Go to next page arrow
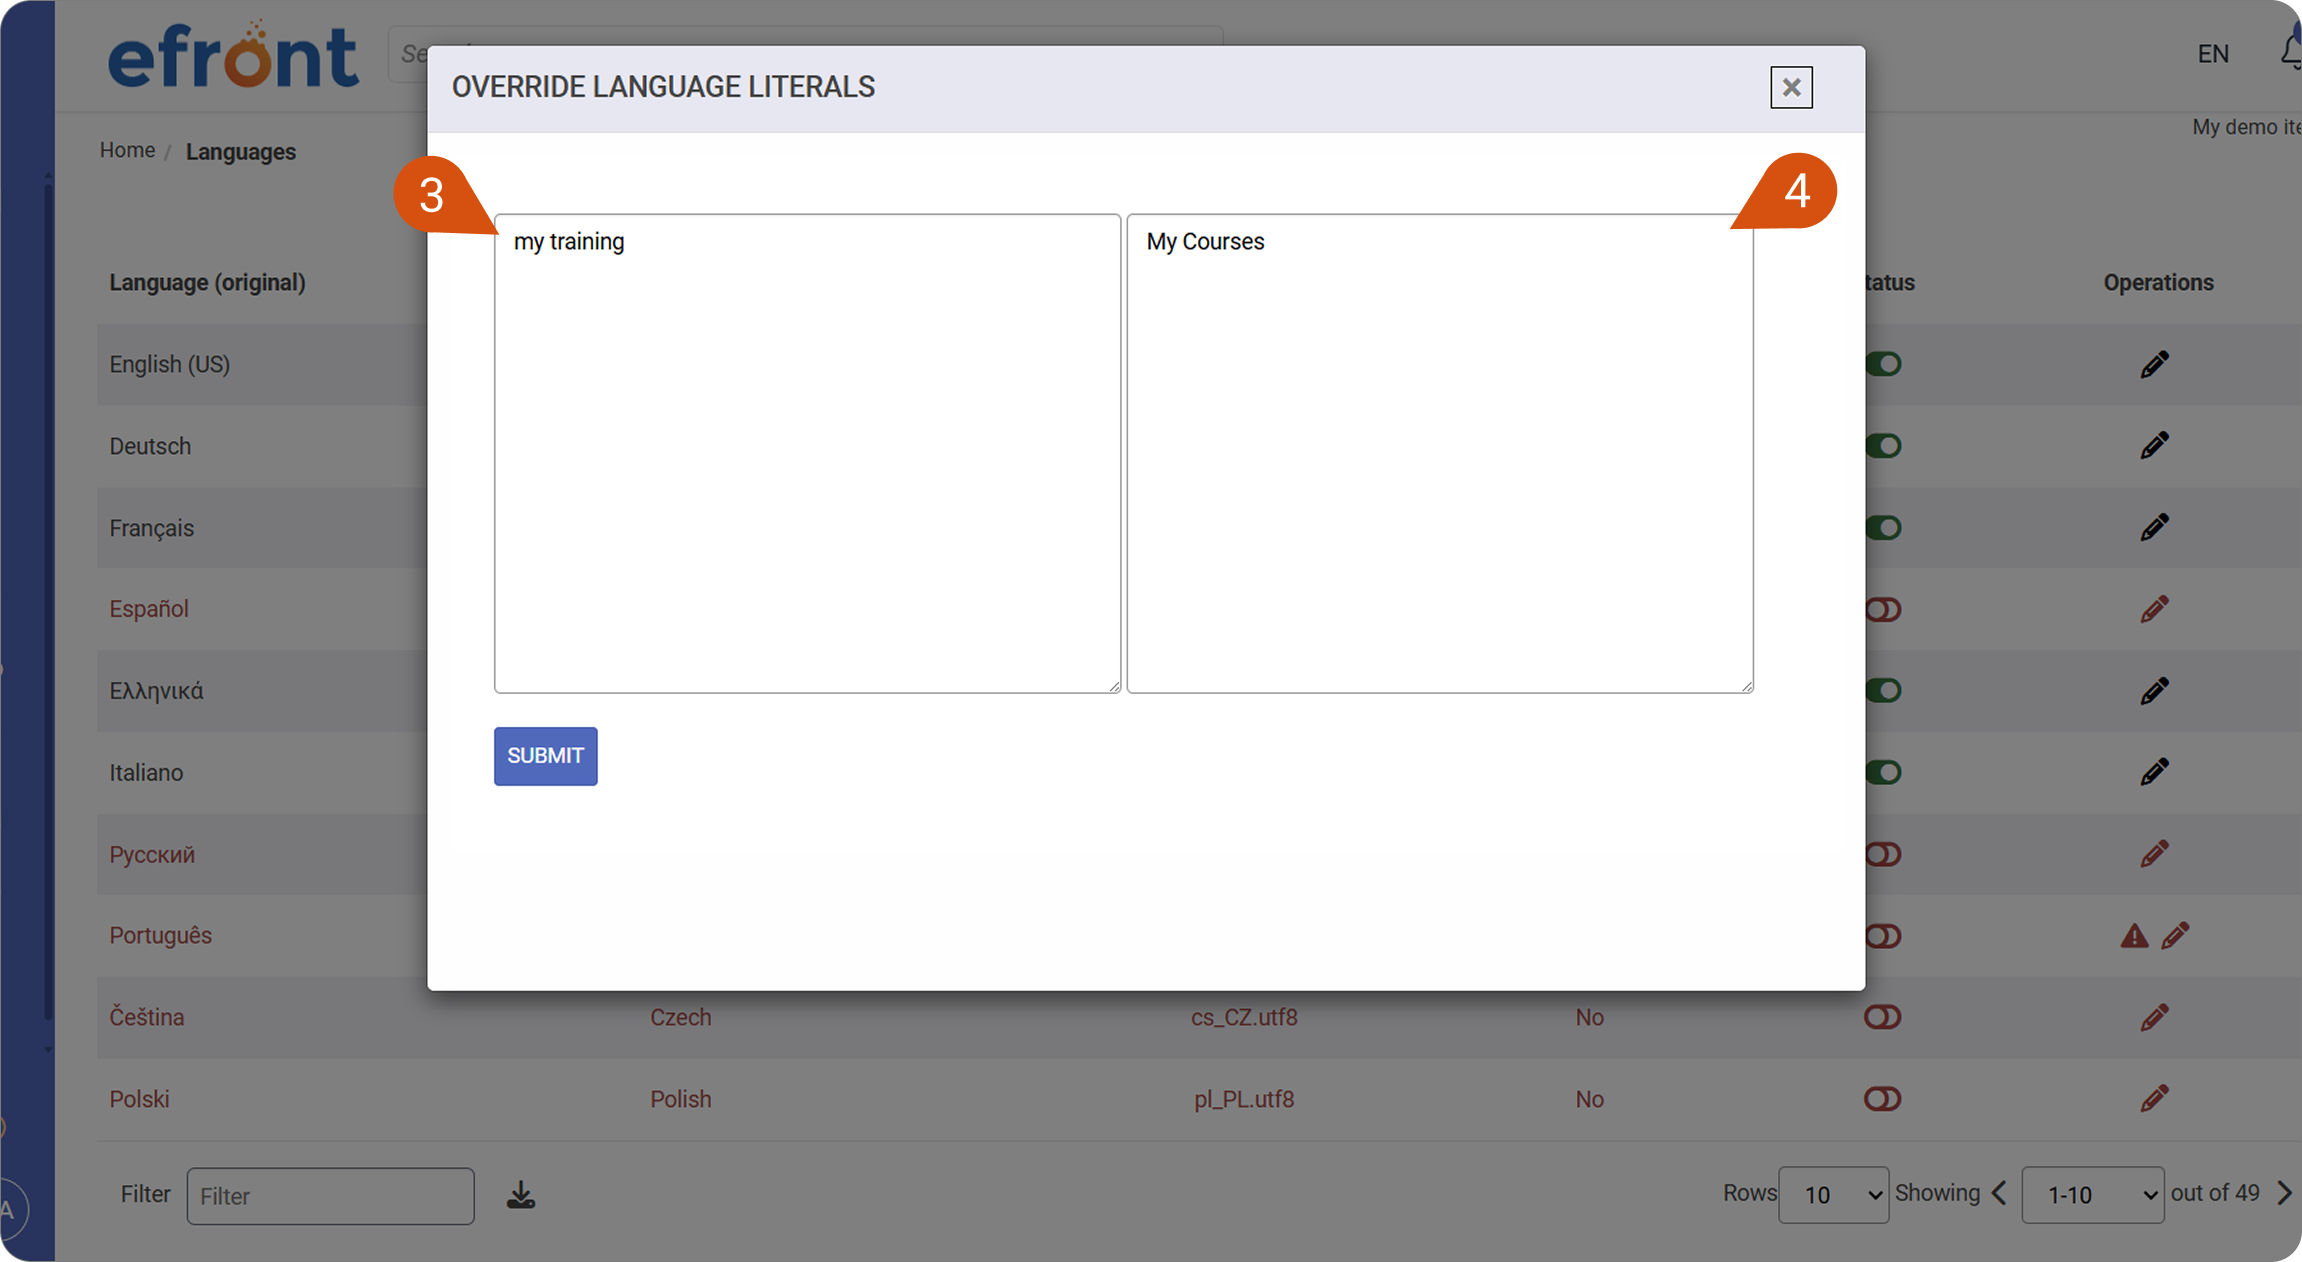 [2284, 1193]
